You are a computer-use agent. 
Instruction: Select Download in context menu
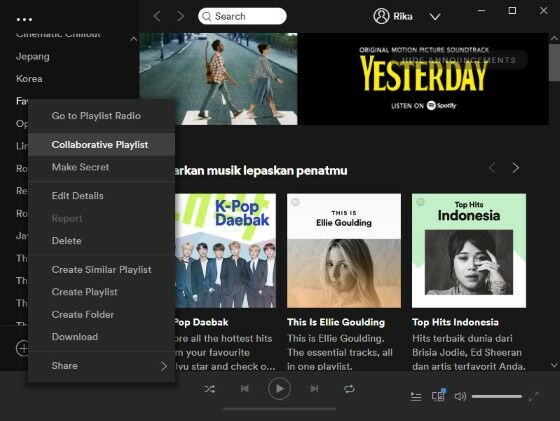(x=101, y=337)
